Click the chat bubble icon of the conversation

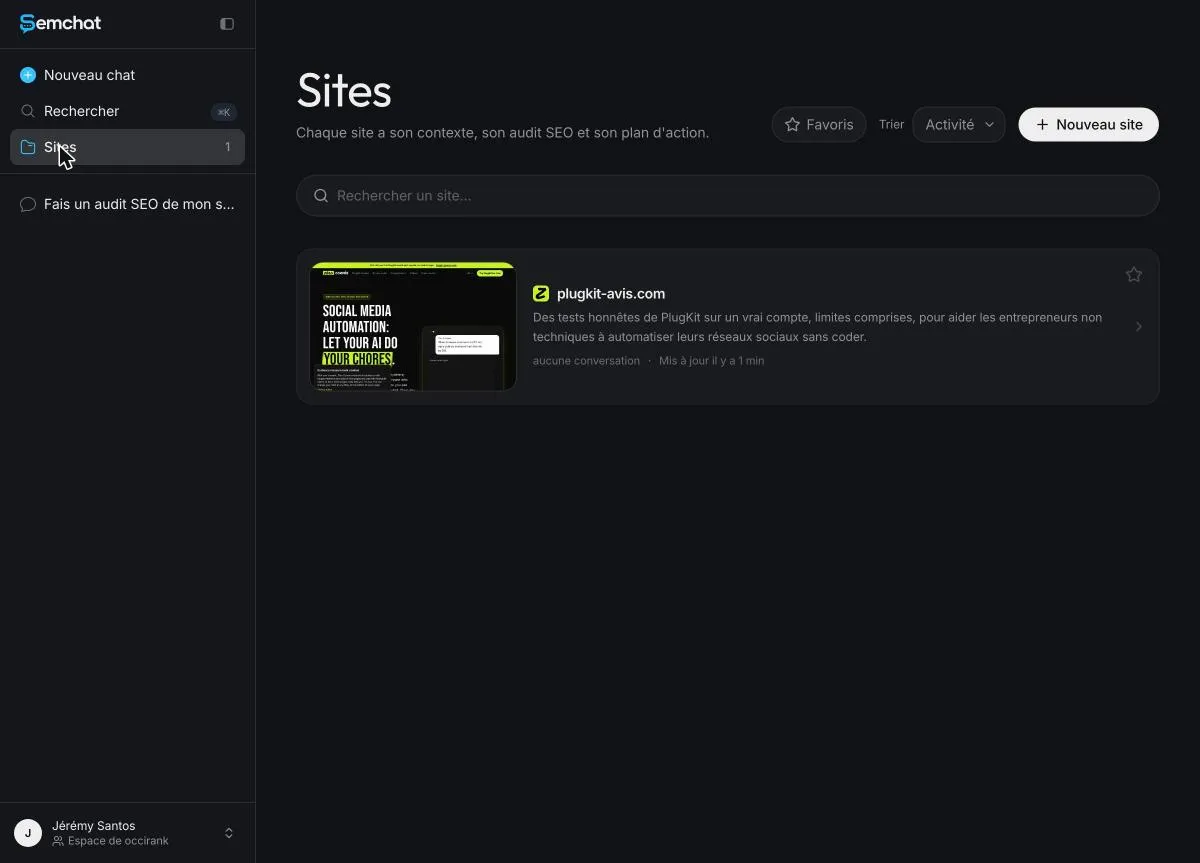pos(28,204)
